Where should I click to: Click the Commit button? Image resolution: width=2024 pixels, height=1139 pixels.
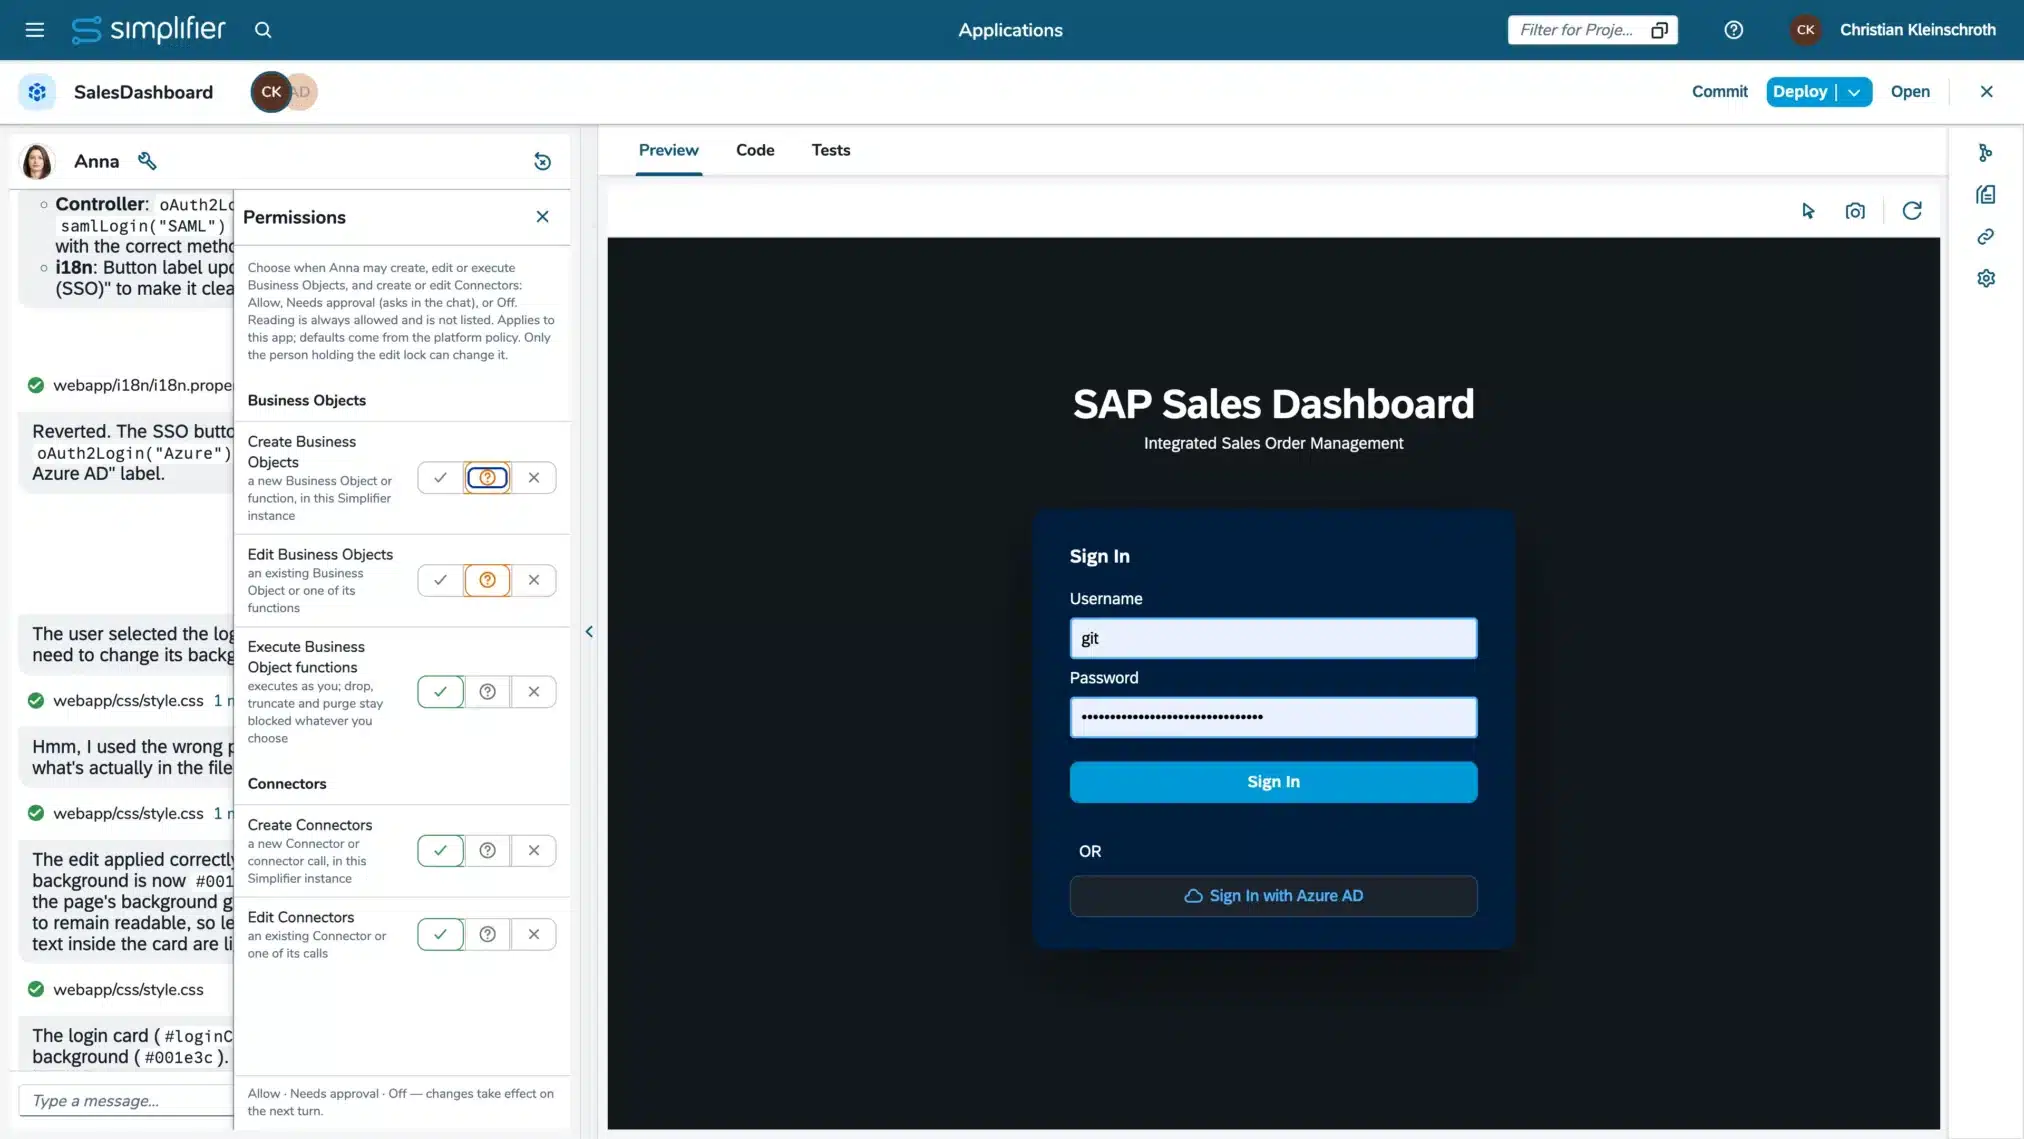pos(1719,92)
